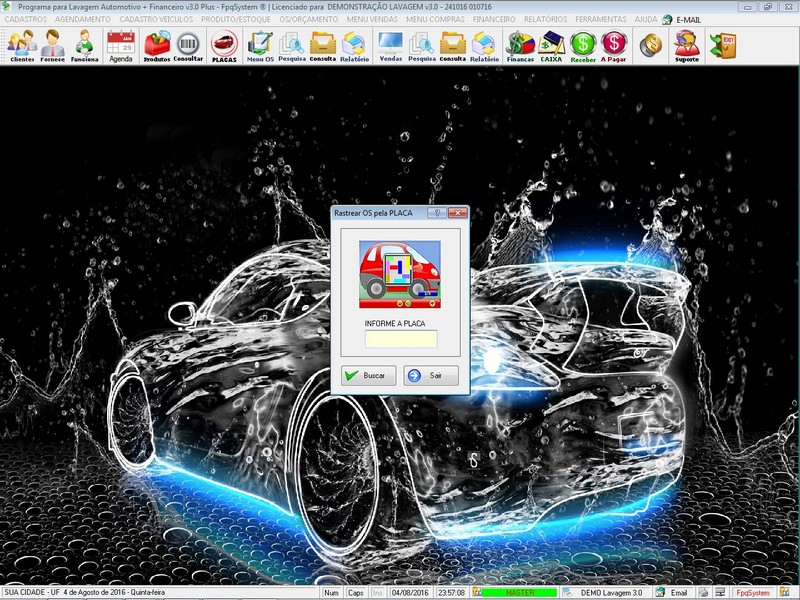The height and width of the screenshot is (600, 800).
Task: Click the green MASTER status indicator
Action: click(519, 592)
